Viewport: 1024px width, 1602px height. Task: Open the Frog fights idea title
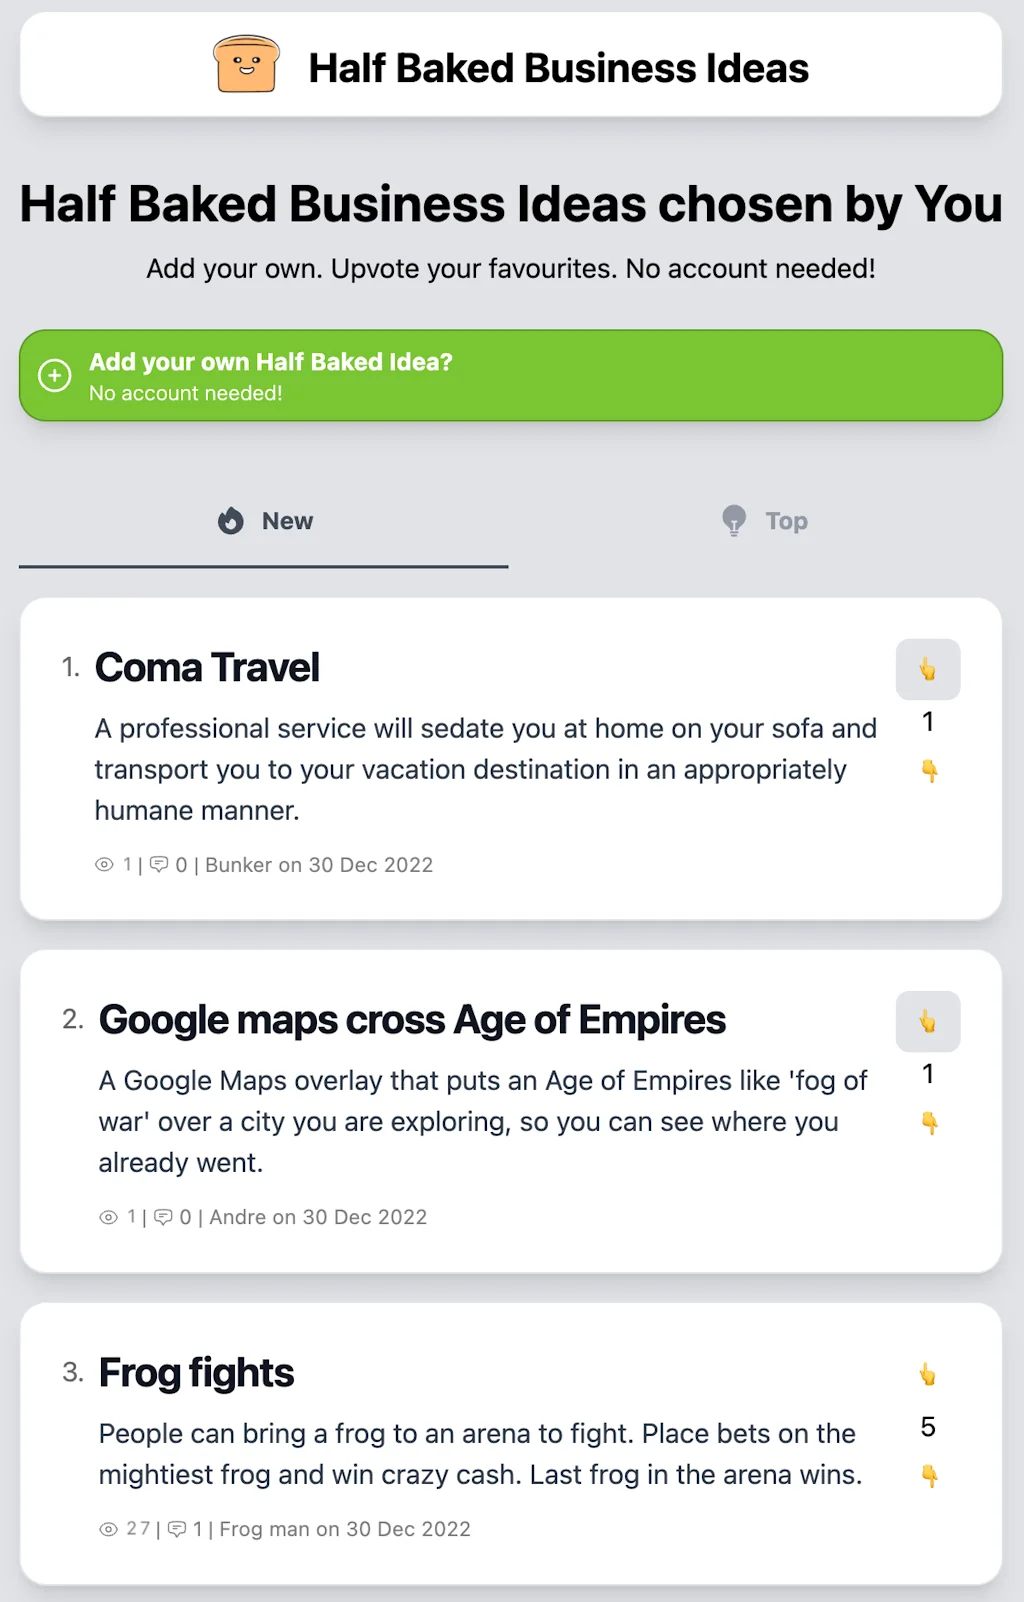pyautogui.click(x=196, y=1373)
